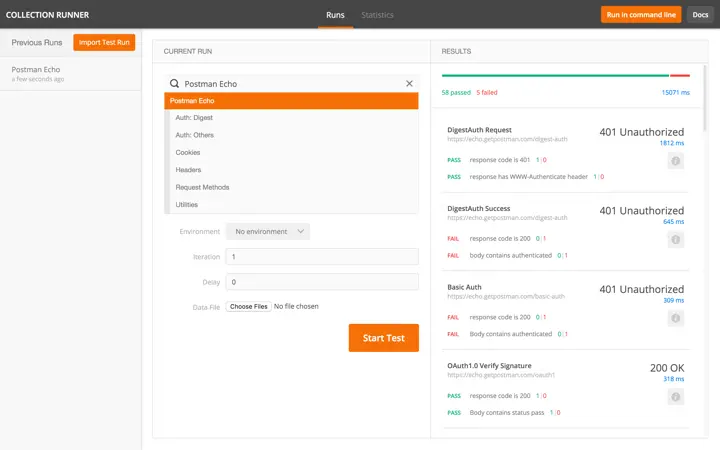Clear the Postman Echo search with X
Viewport: 720px width, 450px height.
click(x=409, y=84)
